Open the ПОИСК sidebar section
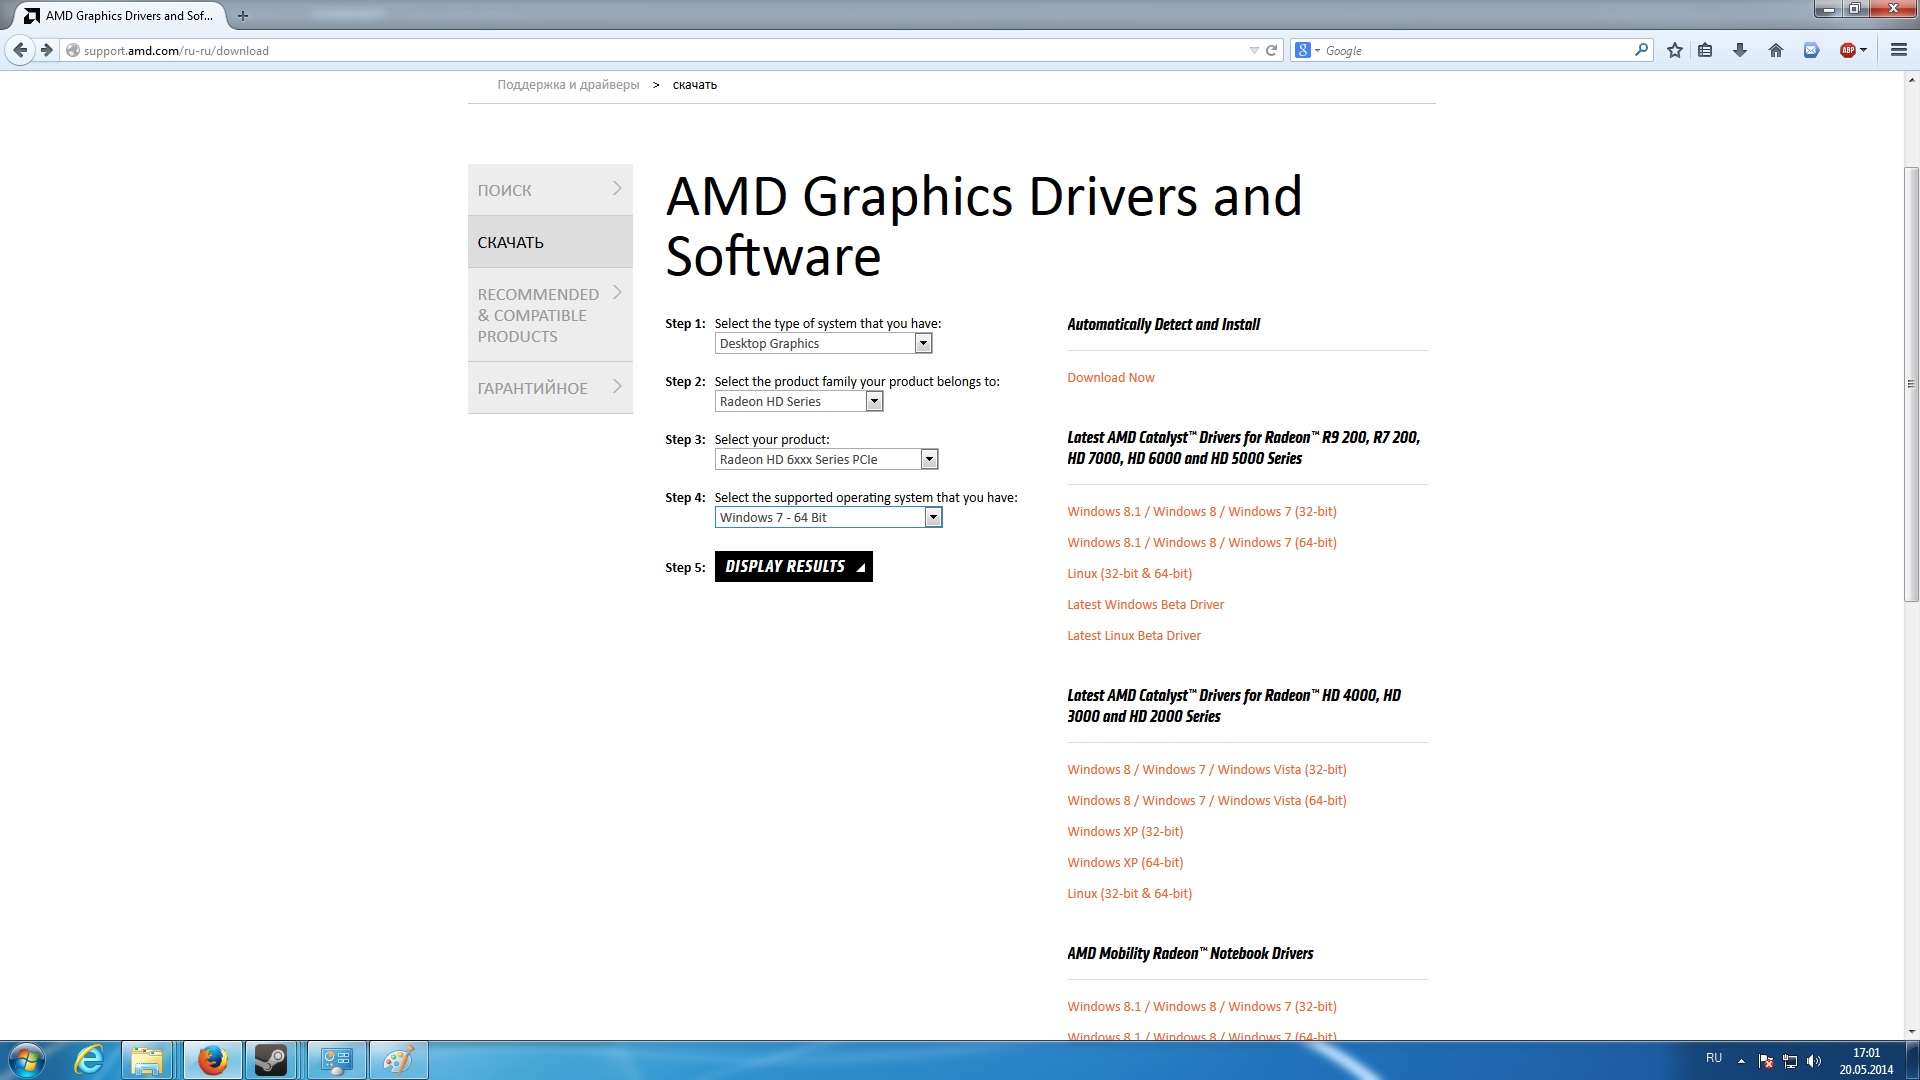The image size is (1920, 1080). click(550, 190)
